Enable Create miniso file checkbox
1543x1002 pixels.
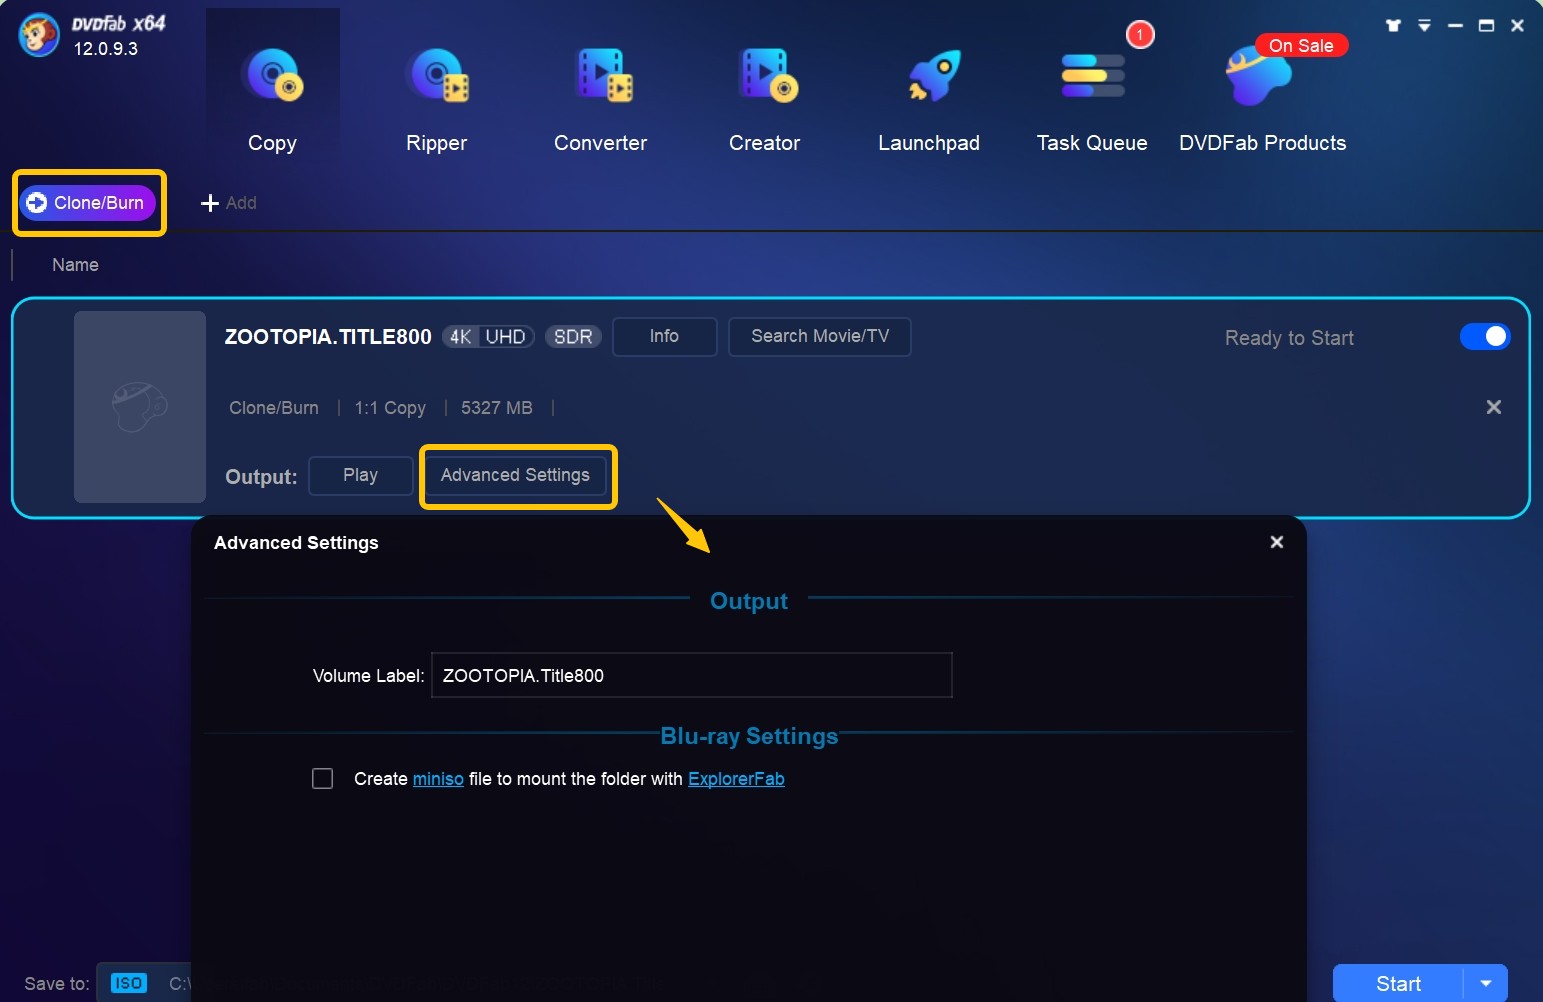pos(323,779)
